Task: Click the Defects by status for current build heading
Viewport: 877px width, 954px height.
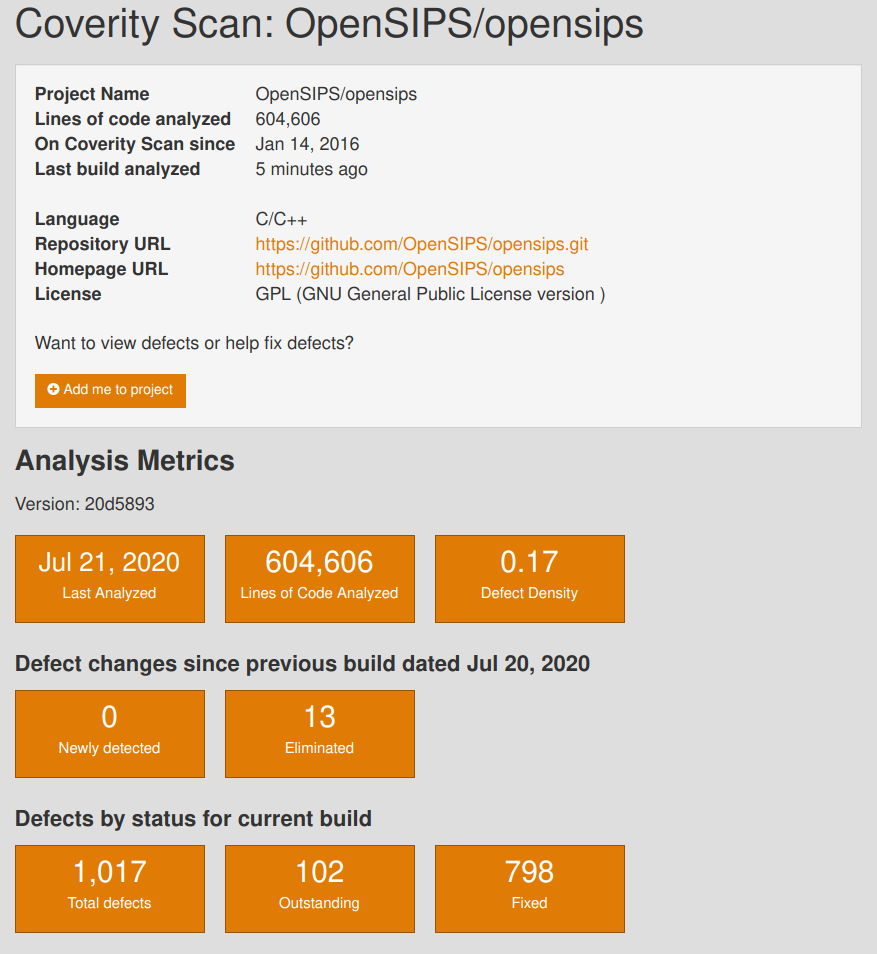Action: tap(194, 819)
